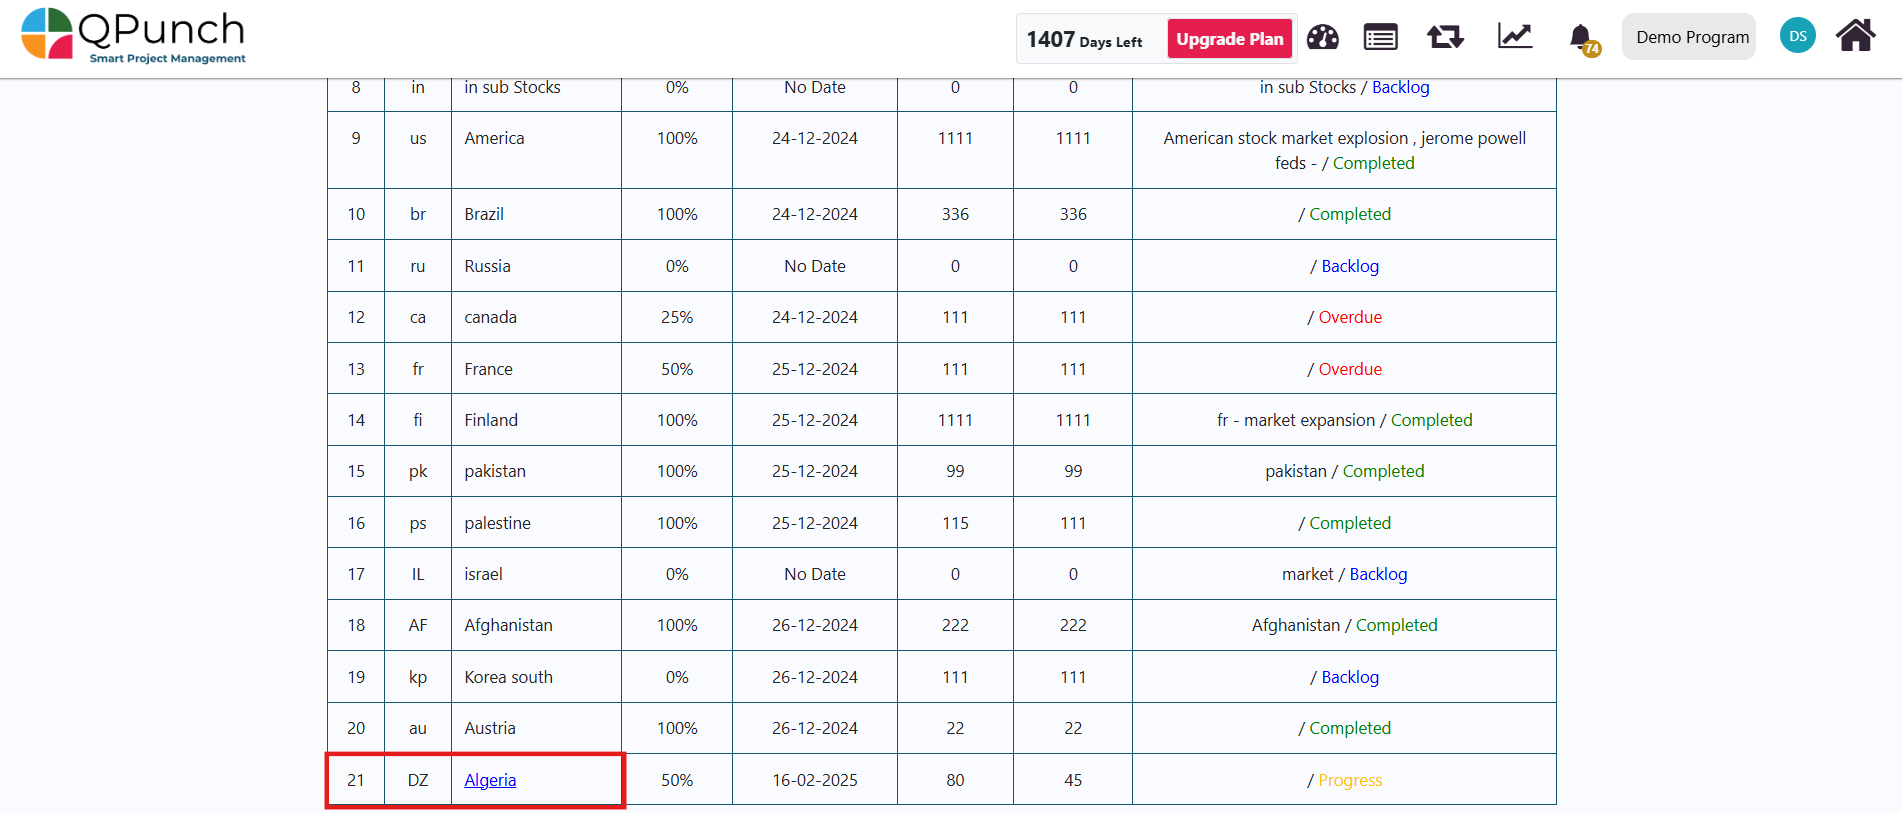Image resolution: width=1902 pixels, height=813 pixels.
Task: Select the Progress status in Algeria row
Action: (1350, 780)
